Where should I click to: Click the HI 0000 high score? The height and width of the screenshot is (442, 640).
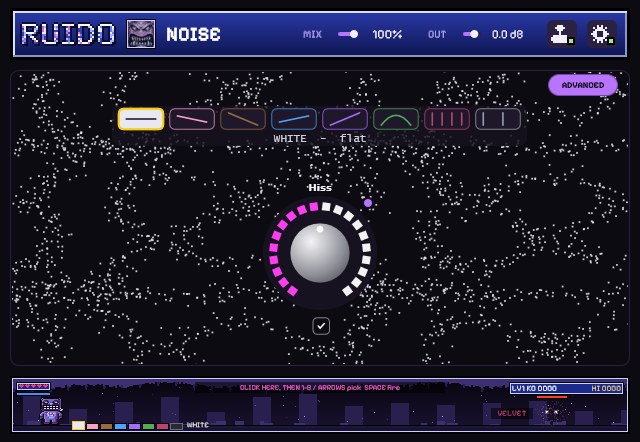pos(606,388)
